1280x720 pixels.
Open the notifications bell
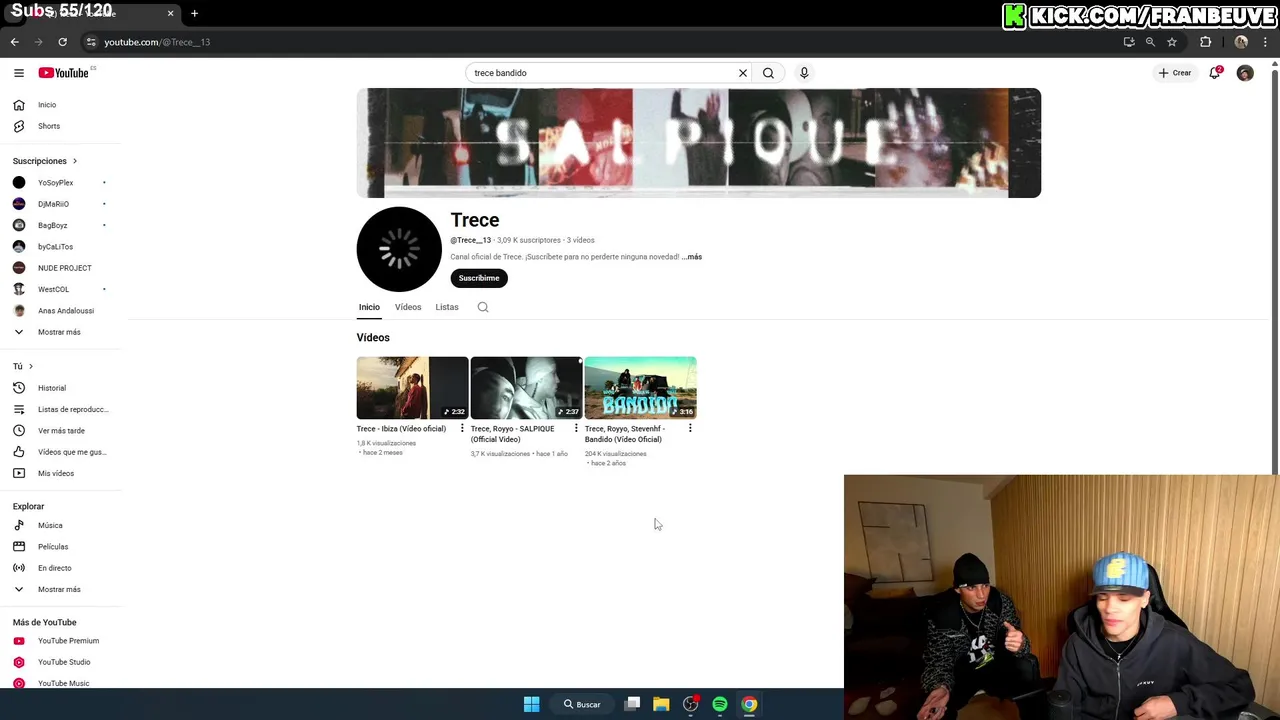pos(1215,73)
